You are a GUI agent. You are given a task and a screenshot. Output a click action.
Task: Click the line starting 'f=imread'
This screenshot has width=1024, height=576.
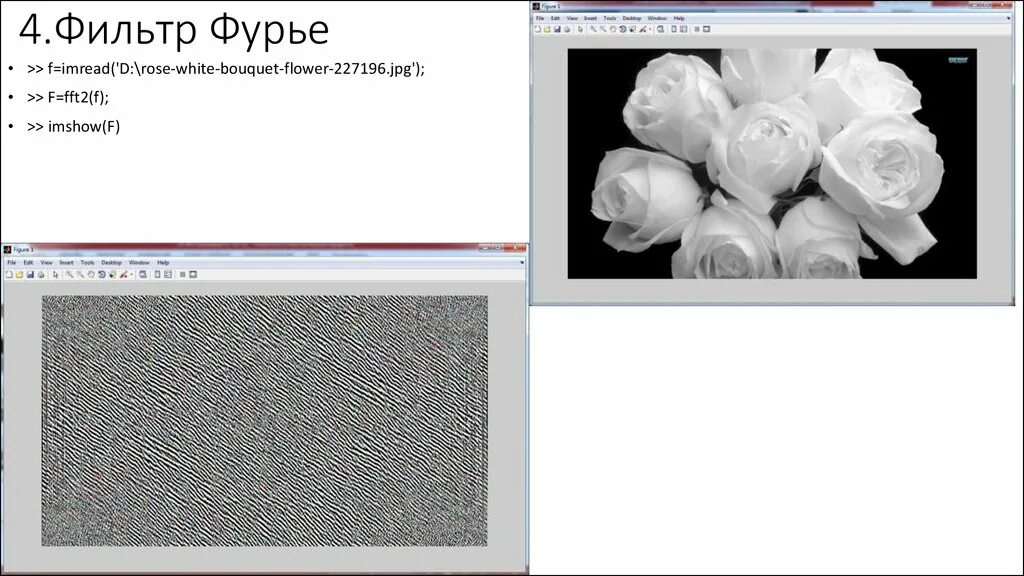[x=226, y=69]
